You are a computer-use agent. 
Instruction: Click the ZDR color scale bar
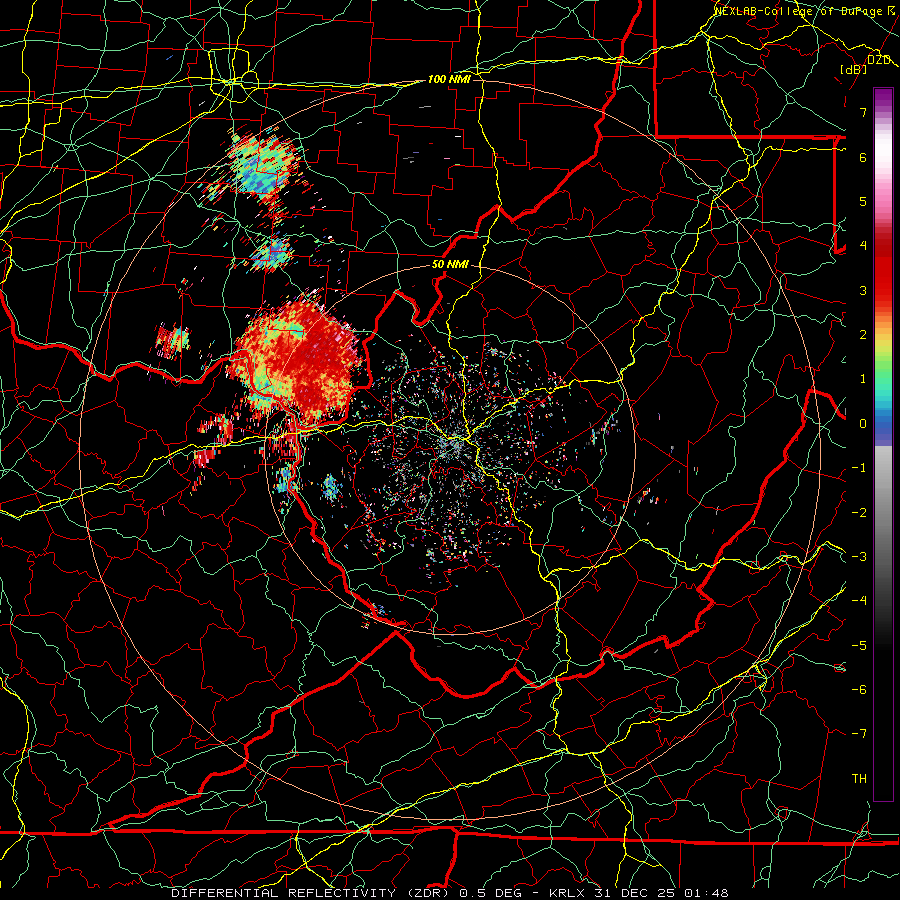click(883, 444)
